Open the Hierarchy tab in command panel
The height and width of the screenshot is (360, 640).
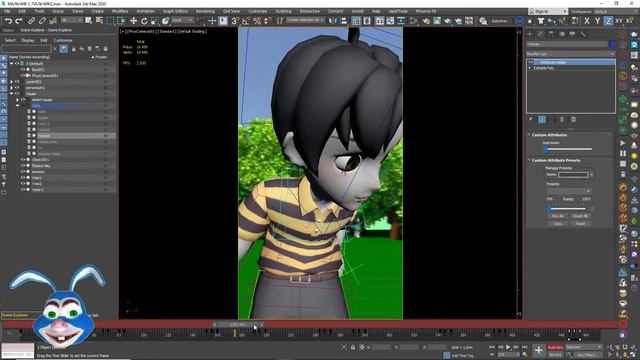pos(551,34)
